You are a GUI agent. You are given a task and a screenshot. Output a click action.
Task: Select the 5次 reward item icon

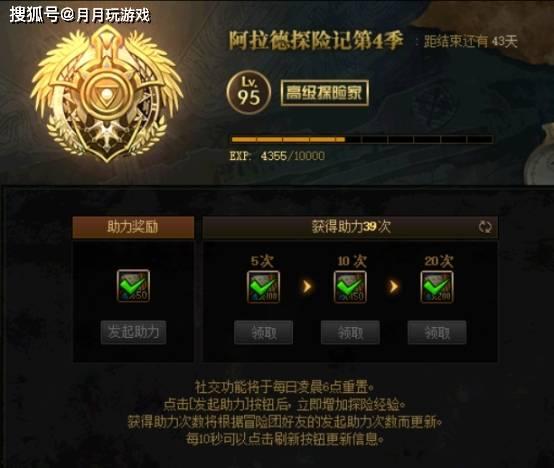pyautogui.click(x=263, y=287)
